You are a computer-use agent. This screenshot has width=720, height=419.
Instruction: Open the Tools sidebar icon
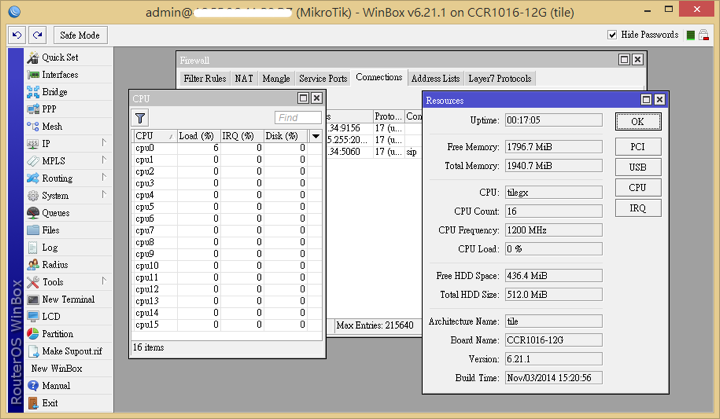(33, 282)
